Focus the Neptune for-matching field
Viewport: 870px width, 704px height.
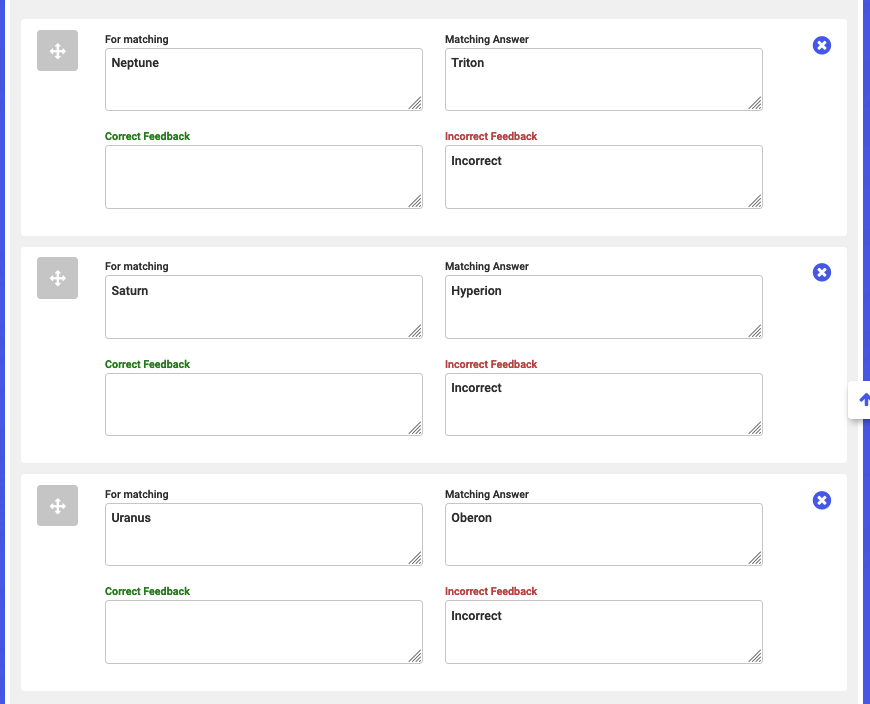pos(264,79)
